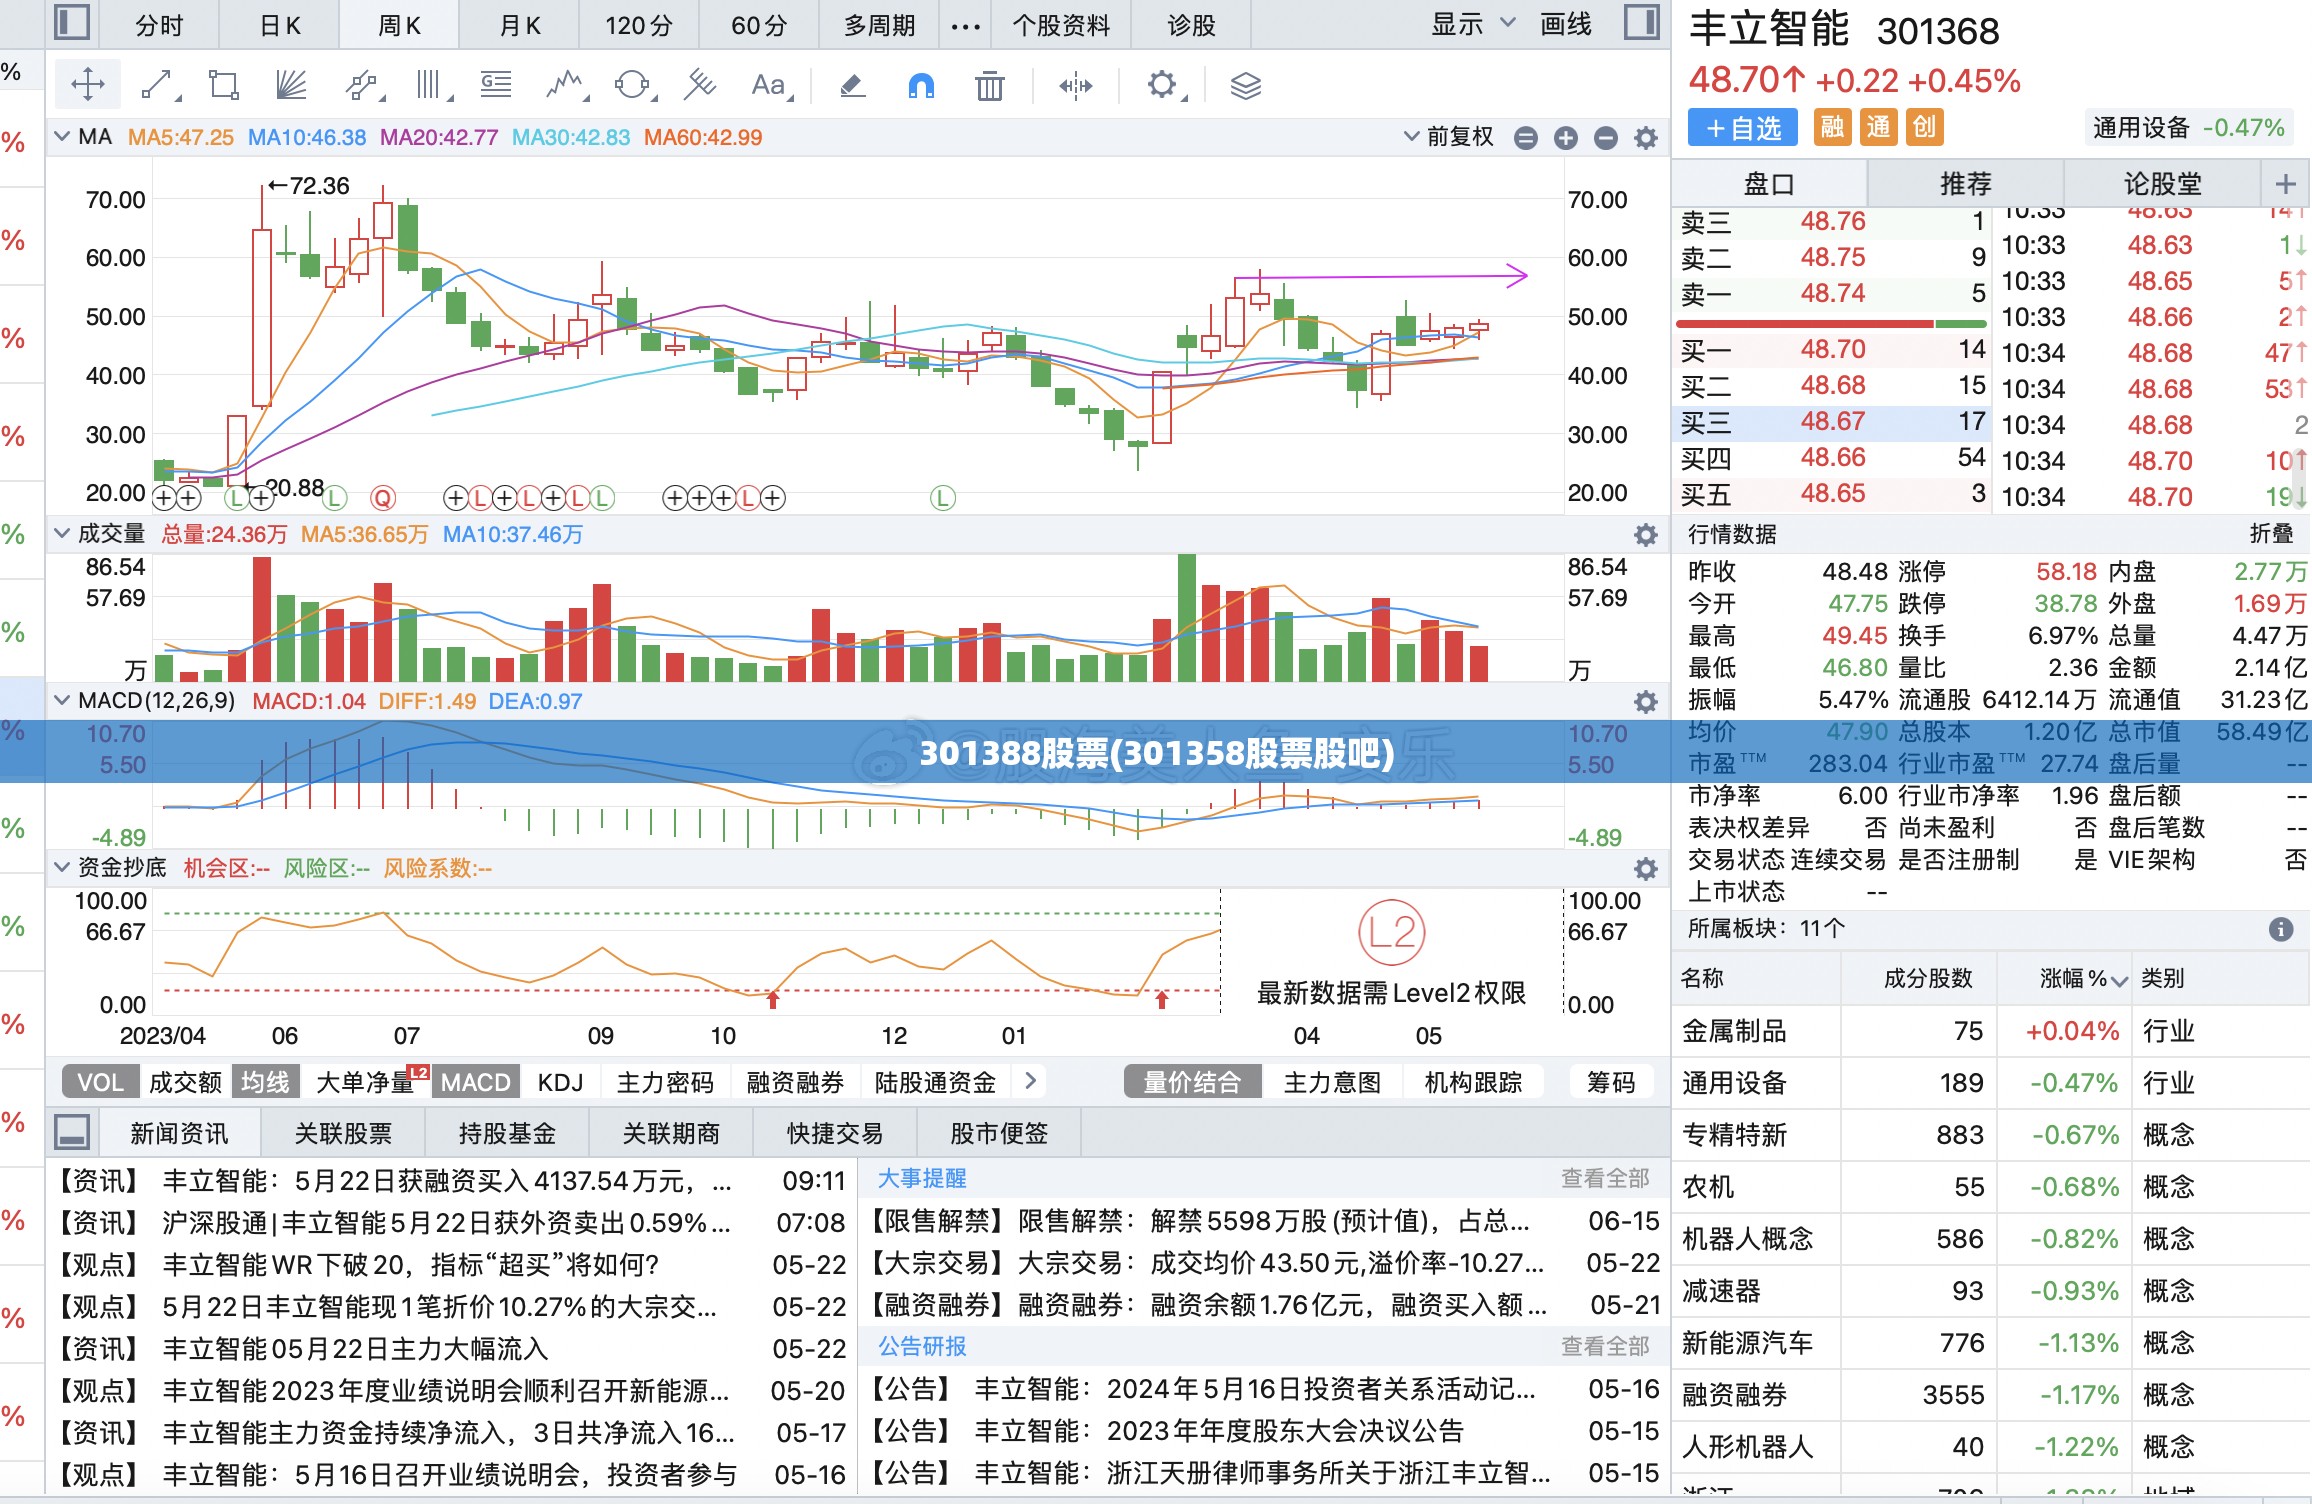Toggle the VOL indicator button
This screenshot has height=1504, width=2312.
(100, 1082)
